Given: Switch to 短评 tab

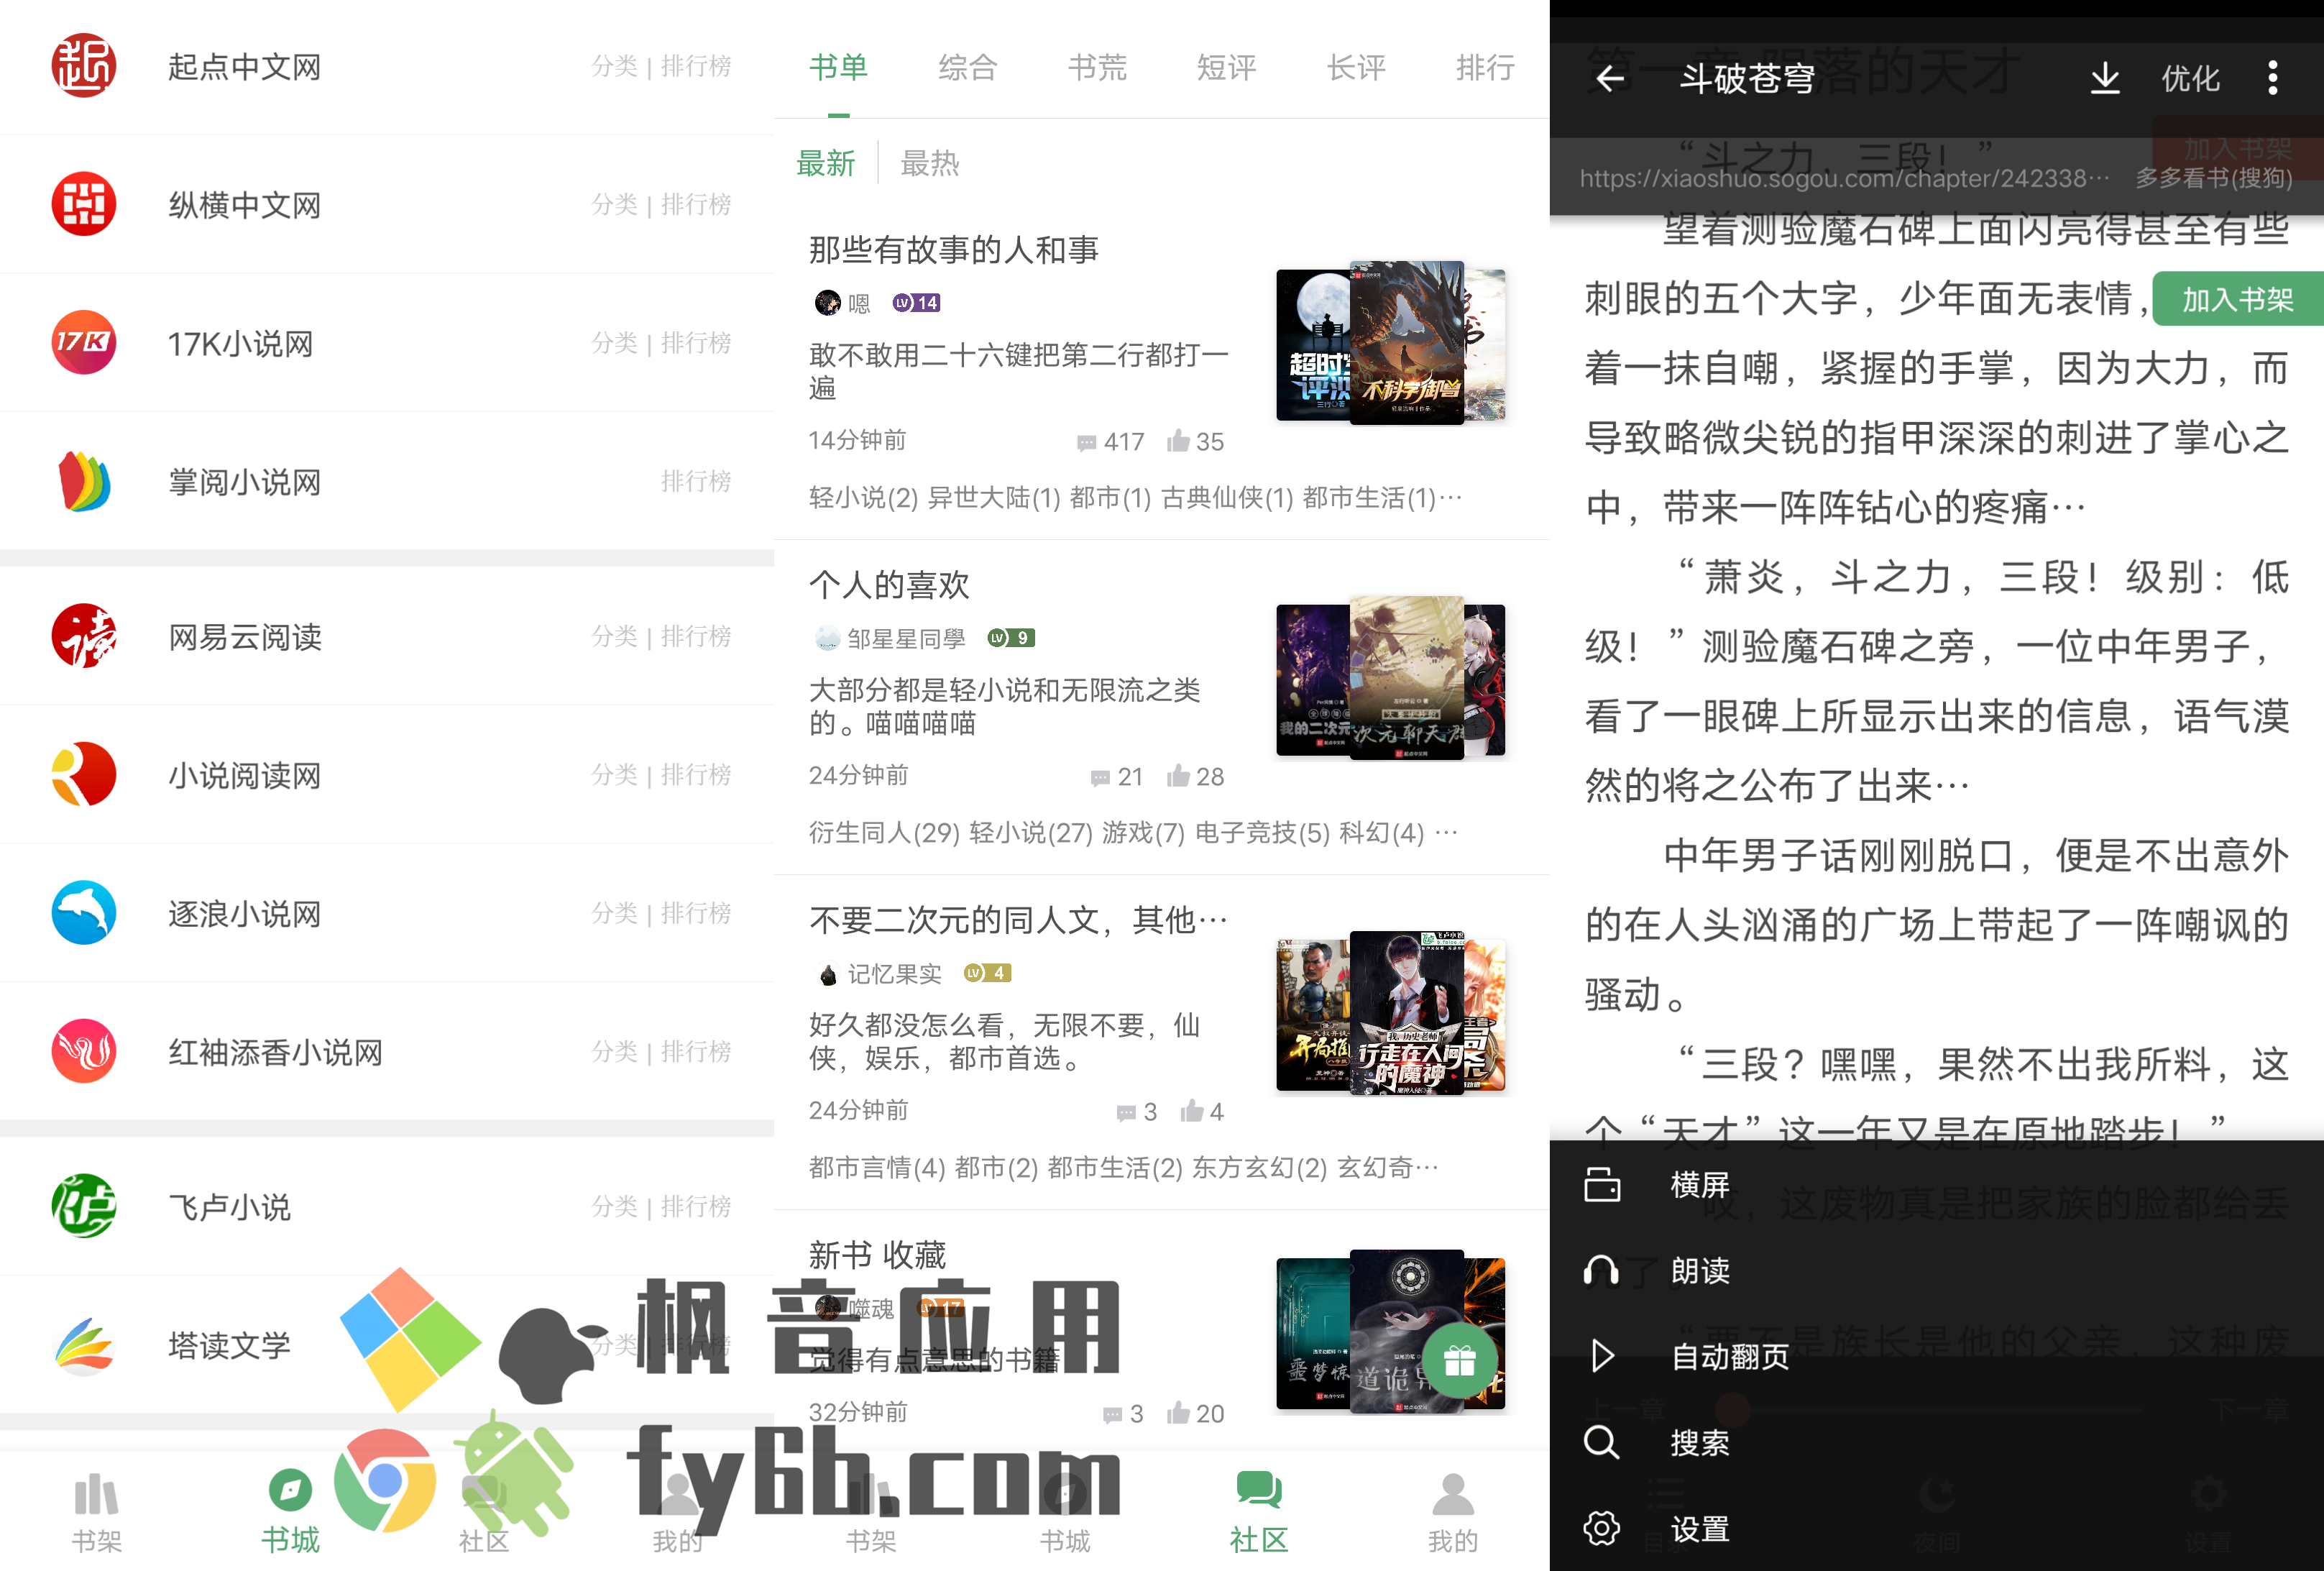Looking at the screenshot, I should [x=1226, y=67].
